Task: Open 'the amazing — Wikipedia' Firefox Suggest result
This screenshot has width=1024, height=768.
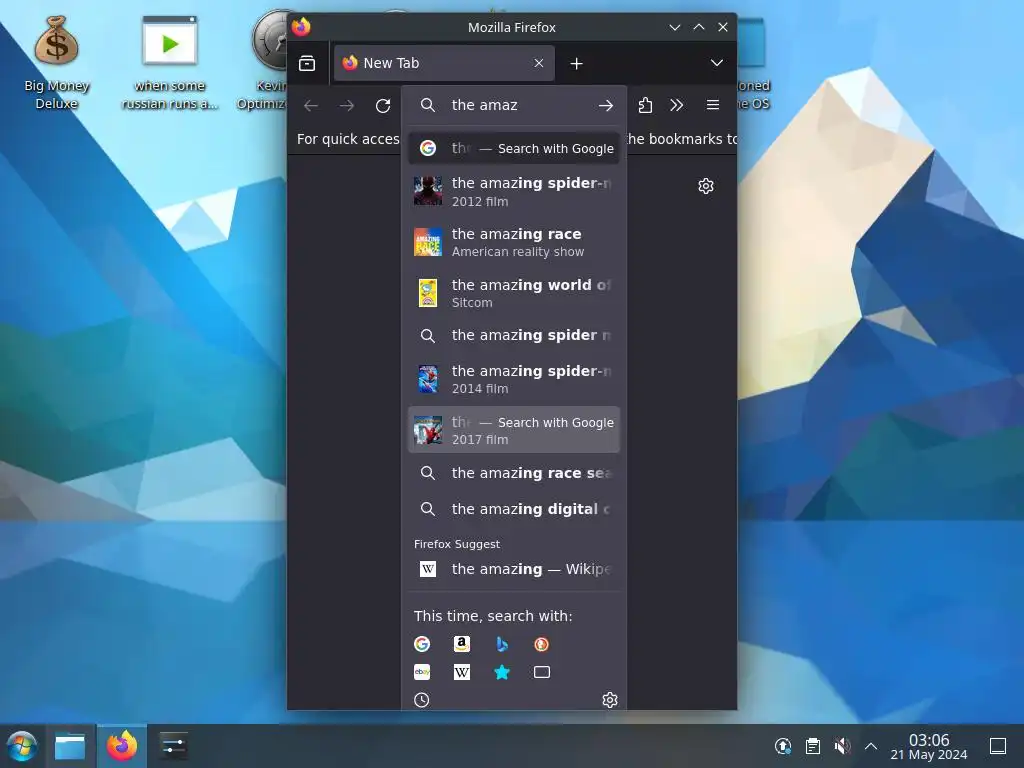Action: click(514, 569)
